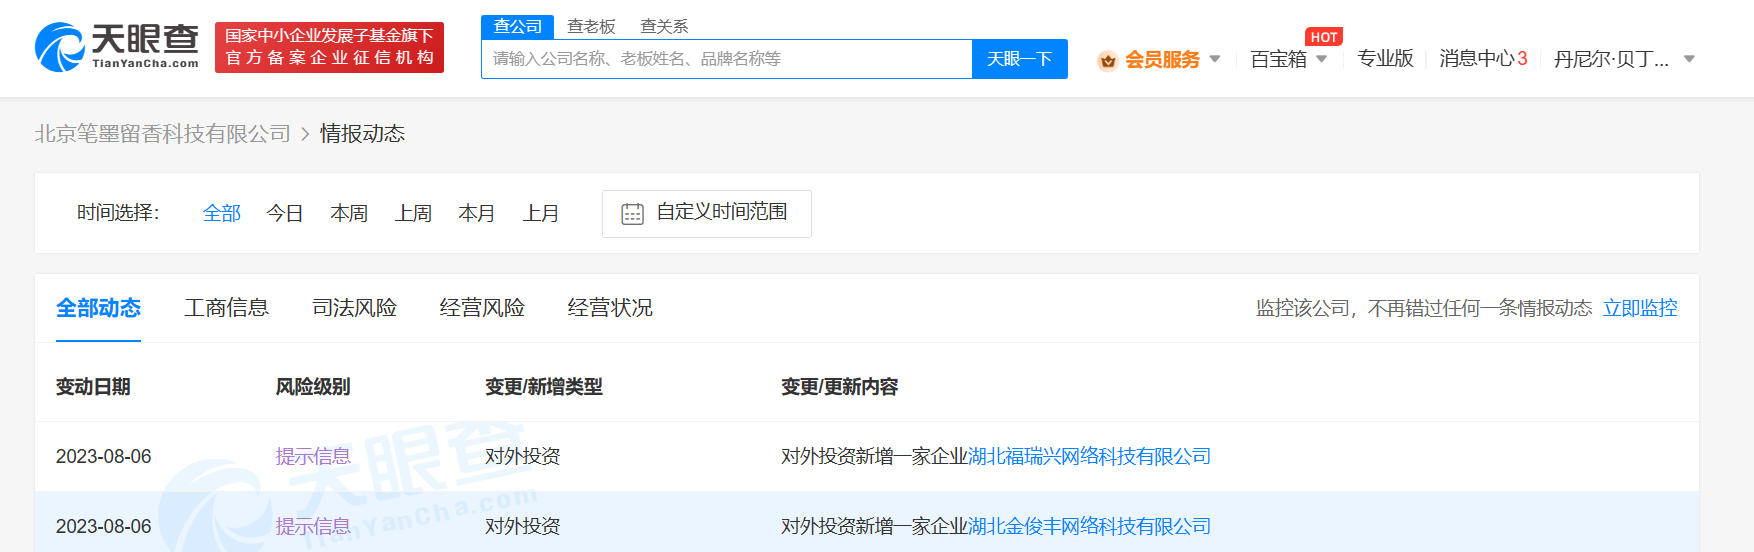
Task: Click the 立即监控 link
Action: (x=1640, y=308)
